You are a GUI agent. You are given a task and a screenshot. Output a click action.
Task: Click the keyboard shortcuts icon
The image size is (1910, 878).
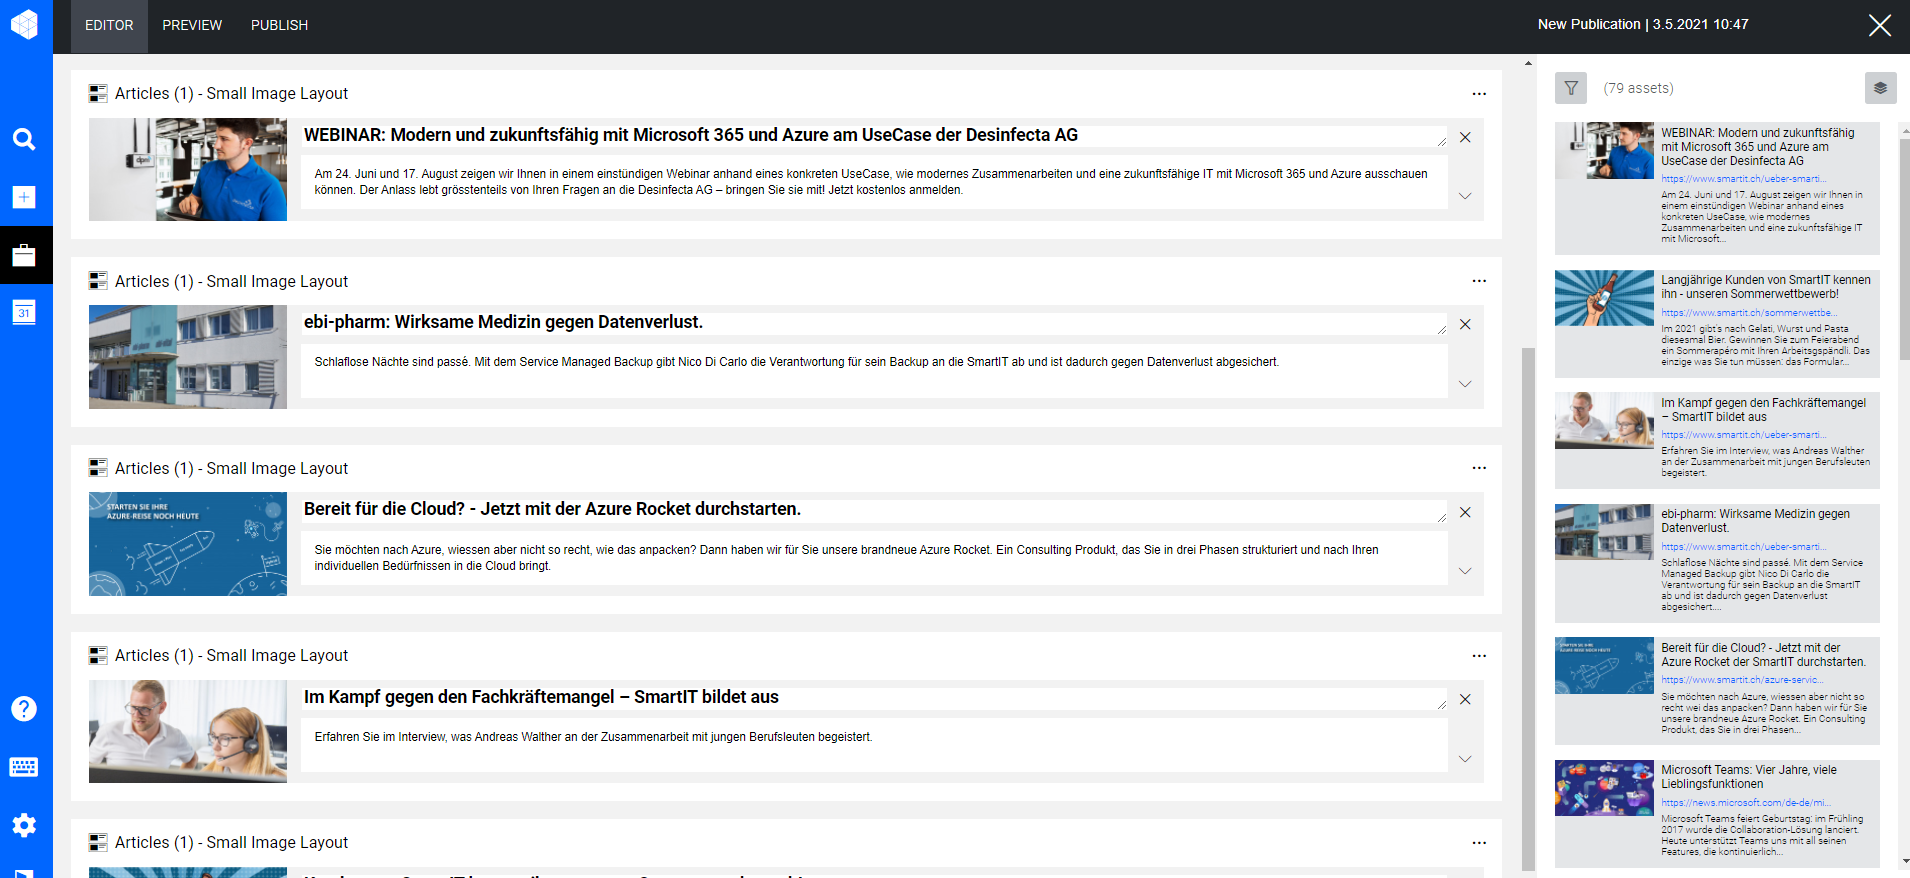[x=24, y=767]
